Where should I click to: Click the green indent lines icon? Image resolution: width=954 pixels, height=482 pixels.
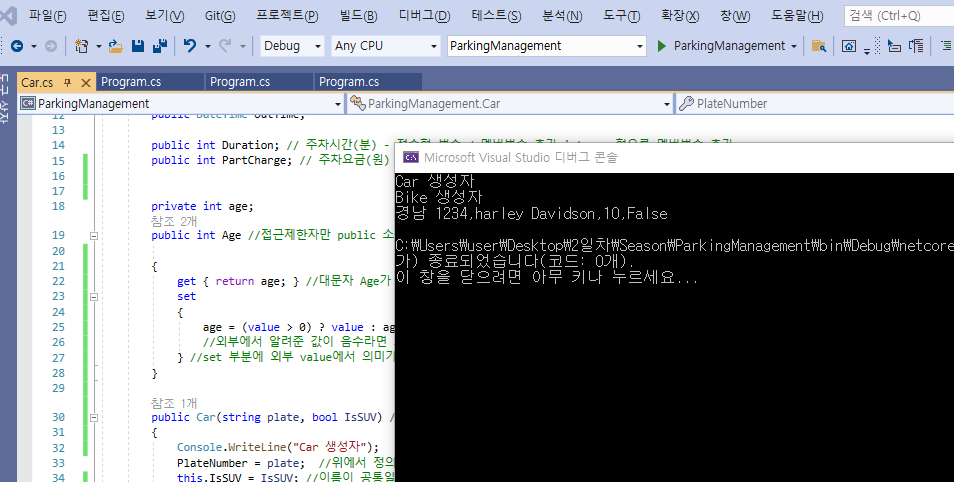(946, 46)
